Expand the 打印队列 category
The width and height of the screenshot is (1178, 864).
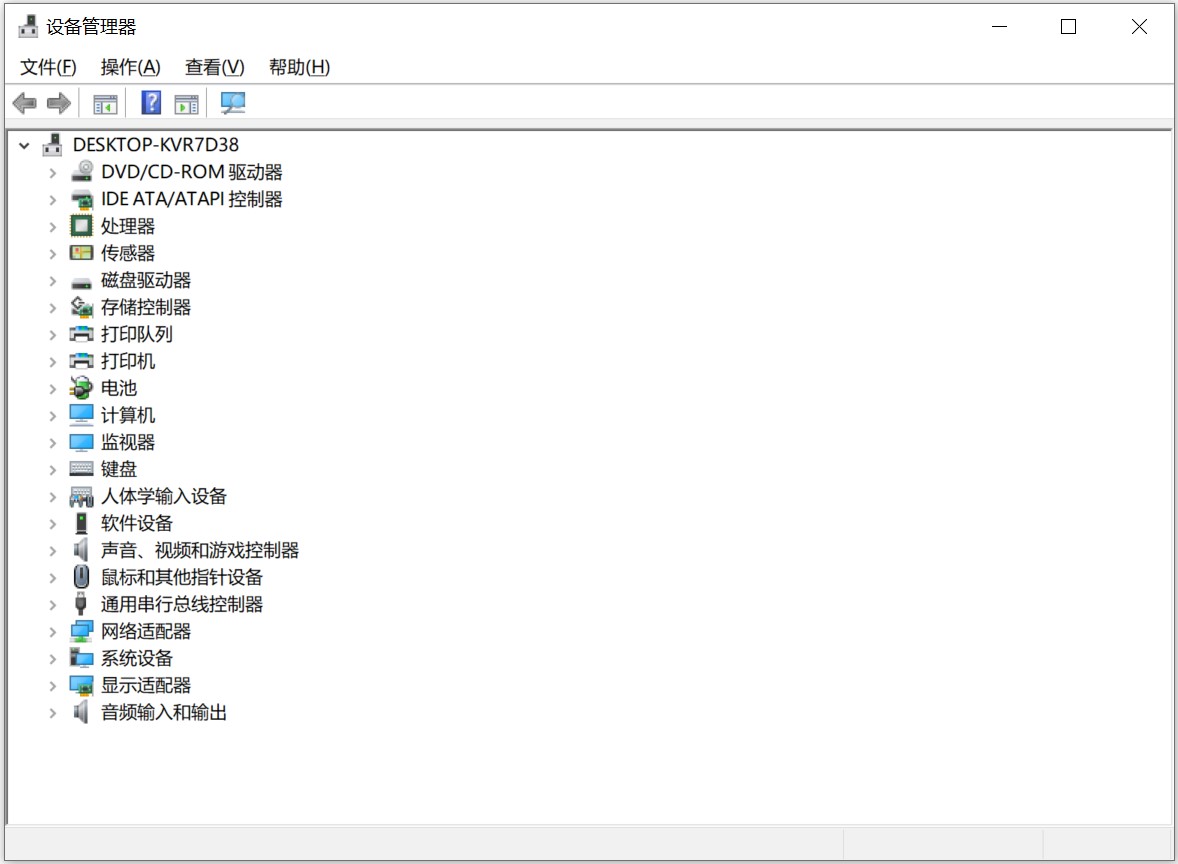point(53,335)
